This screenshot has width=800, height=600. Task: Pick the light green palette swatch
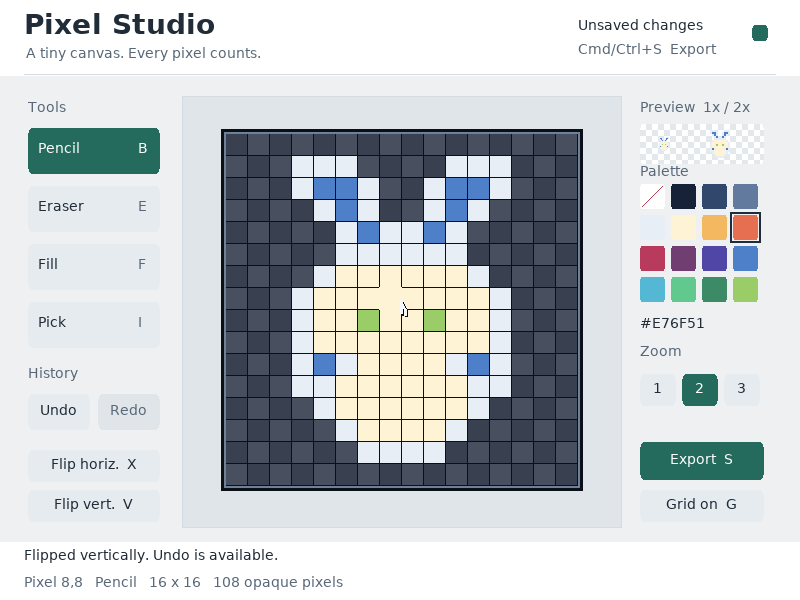[x=745, y=290]
